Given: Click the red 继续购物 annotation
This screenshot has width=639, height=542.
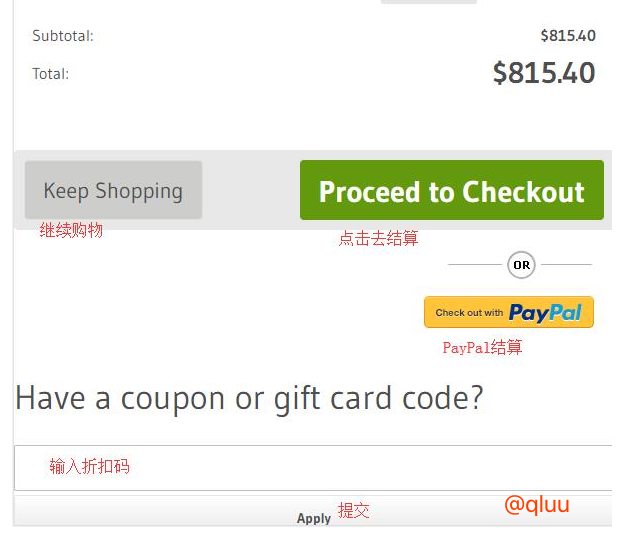Looking at the screenshot, I should coord(71,230).
